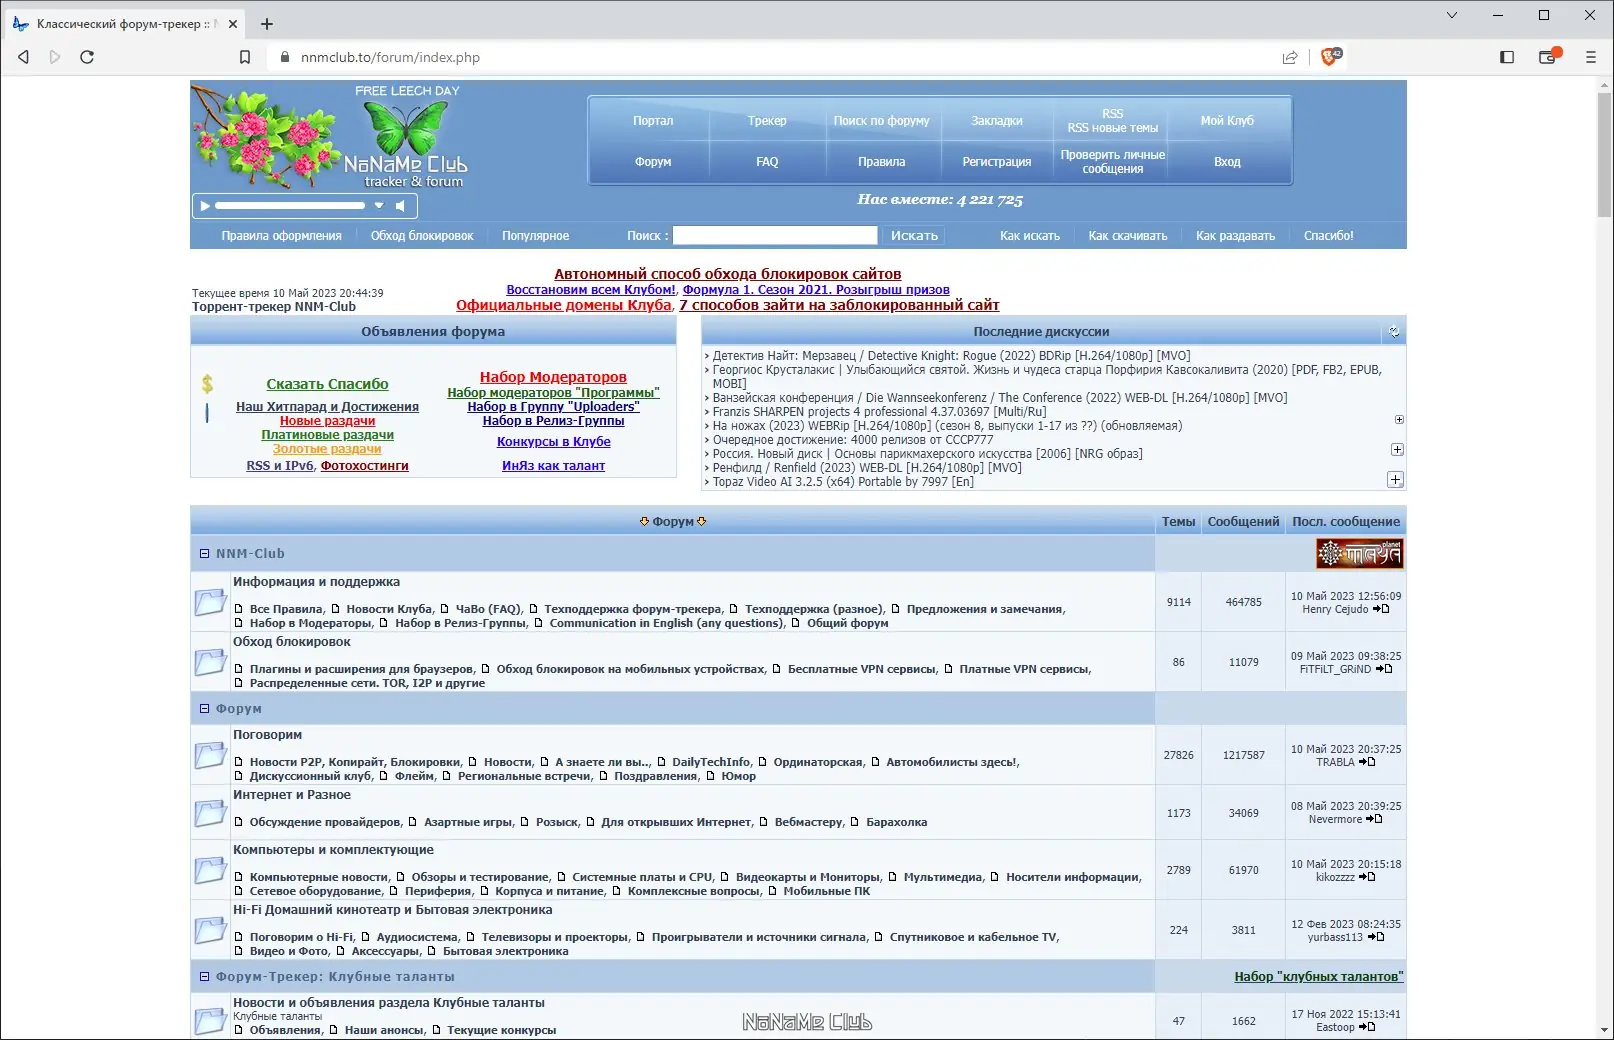Collapse the NNM-Club forum category
Screen dimensions: 1614x1040
pyautogui.click(x=204, y=554)
